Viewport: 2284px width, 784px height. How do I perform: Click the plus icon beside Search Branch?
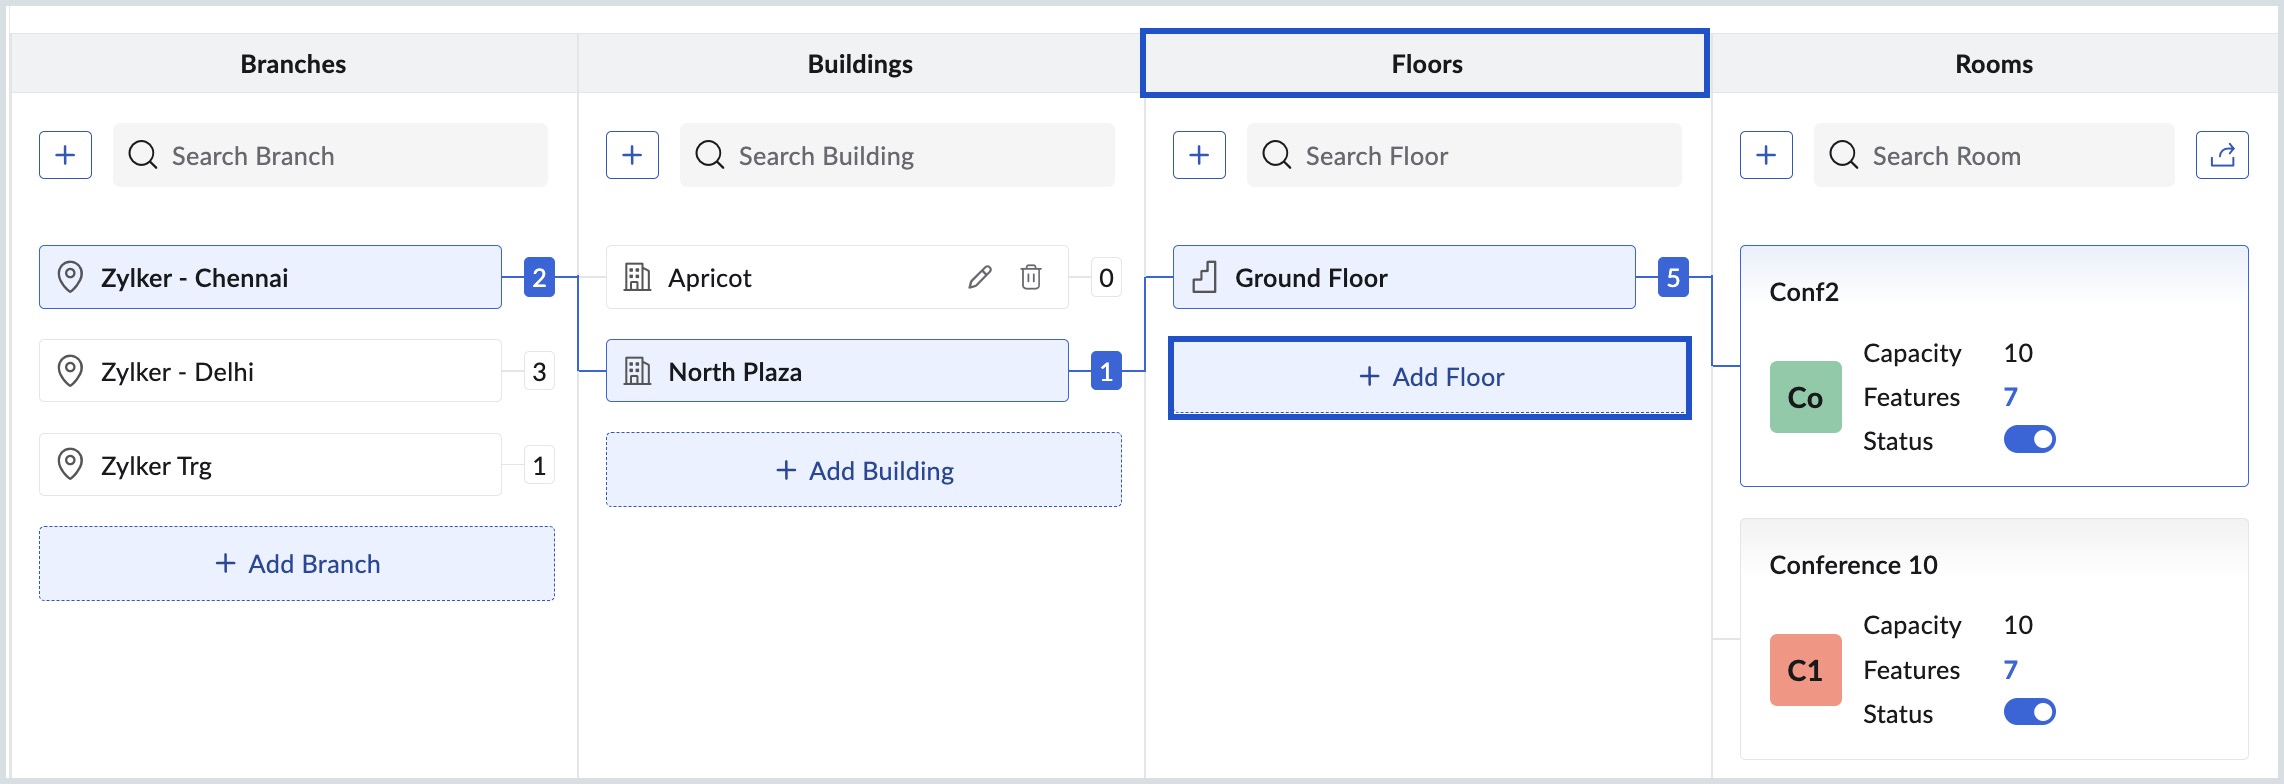pyautogui.click(x=65, y=155)
